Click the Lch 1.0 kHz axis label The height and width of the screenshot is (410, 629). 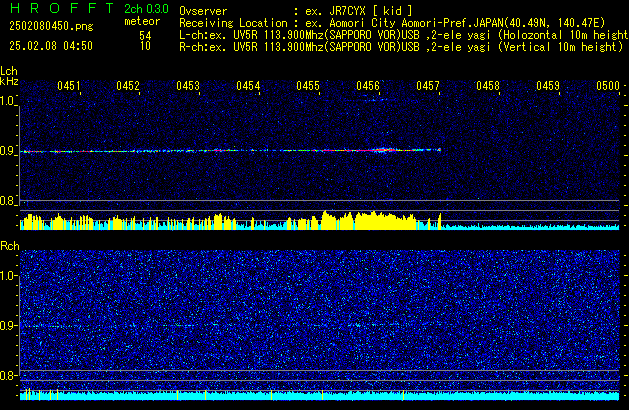point(8,101)
